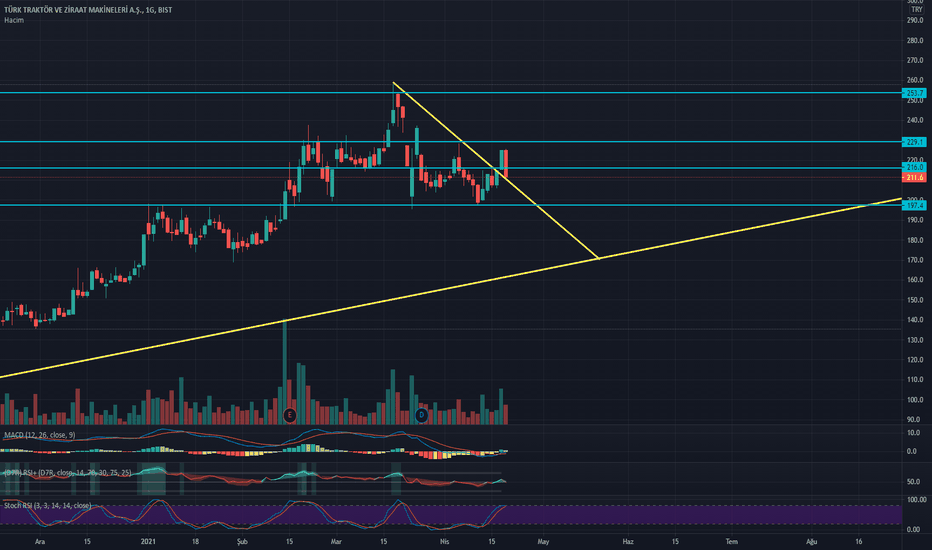Click the 'Ara' date label on the time axis
This screenshot has height=550, width=932.
(40, 542)
